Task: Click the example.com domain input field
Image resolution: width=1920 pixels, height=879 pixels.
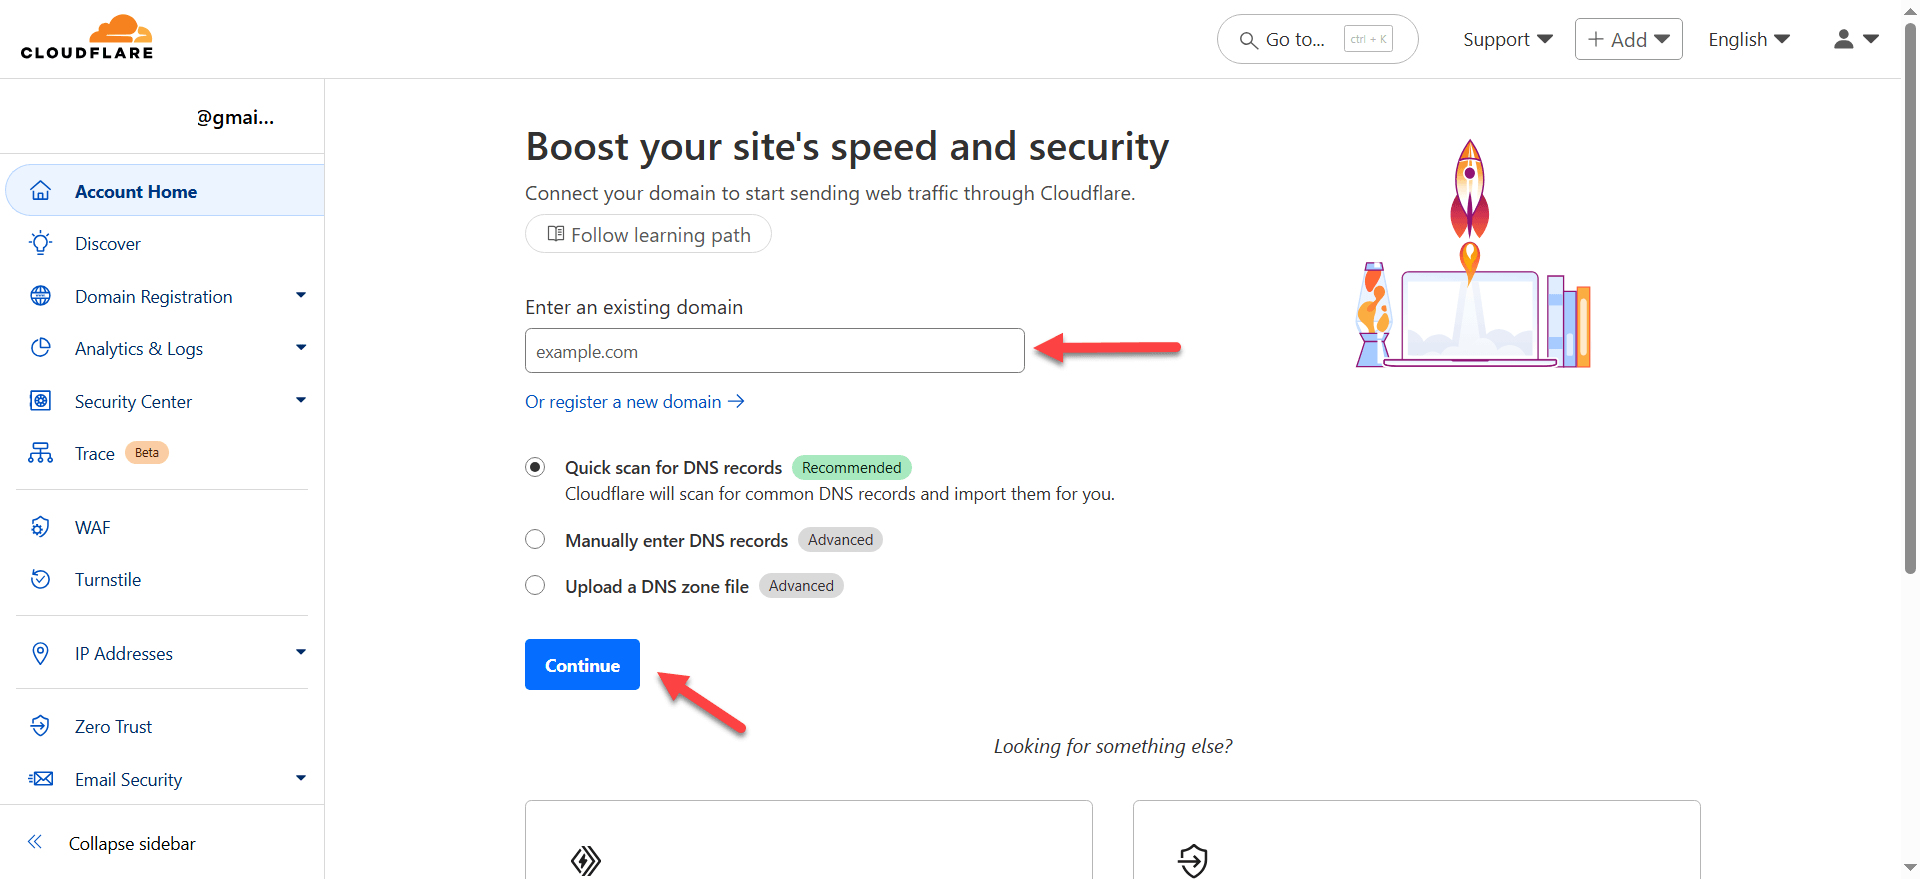Action: 774,350
